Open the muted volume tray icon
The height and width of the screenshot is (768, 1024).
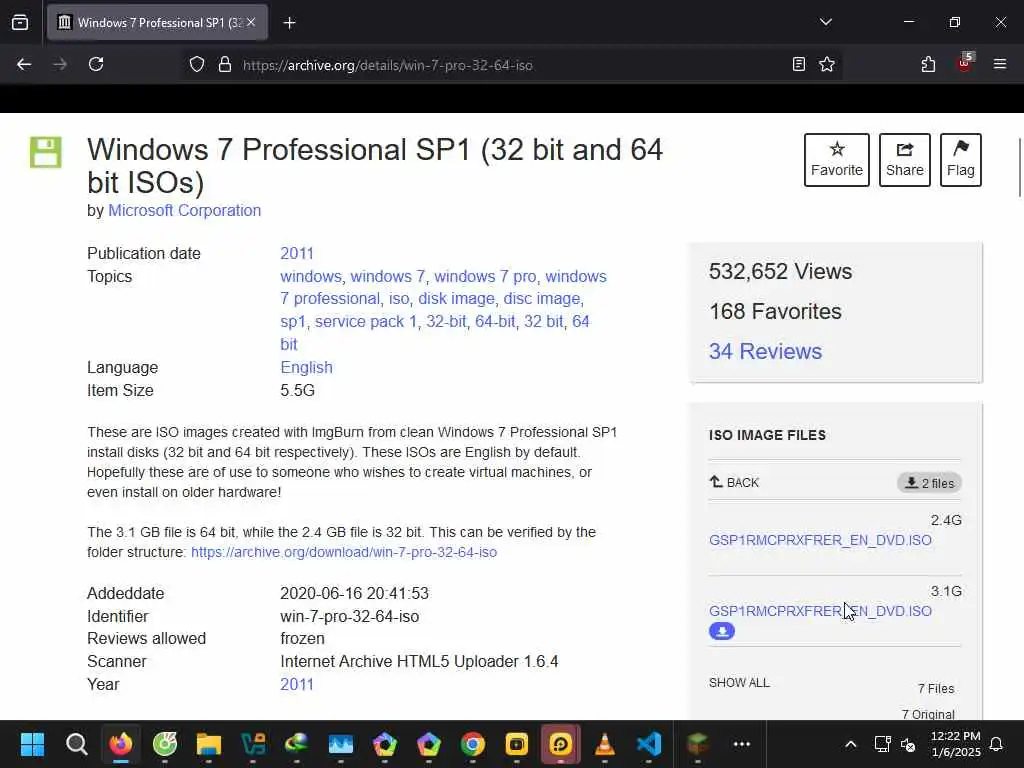[x=908, y=744]
